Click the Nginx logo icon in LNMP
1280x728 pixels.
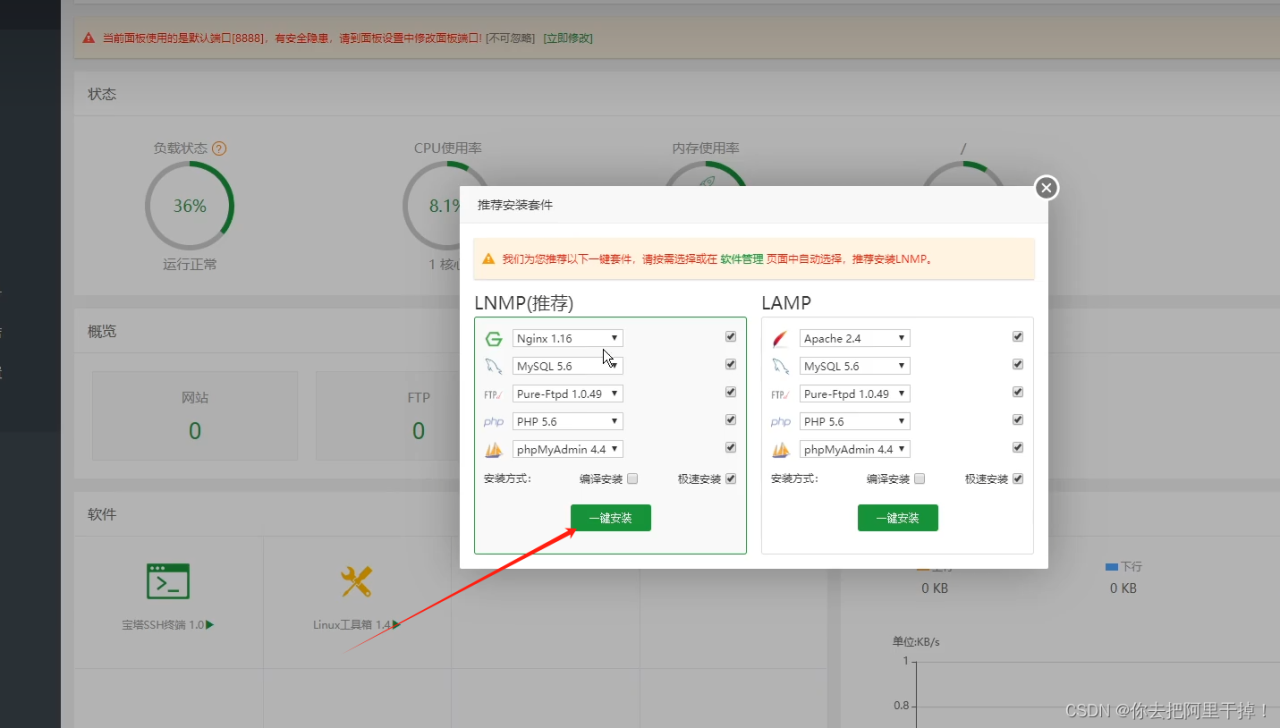click(493, 339)
